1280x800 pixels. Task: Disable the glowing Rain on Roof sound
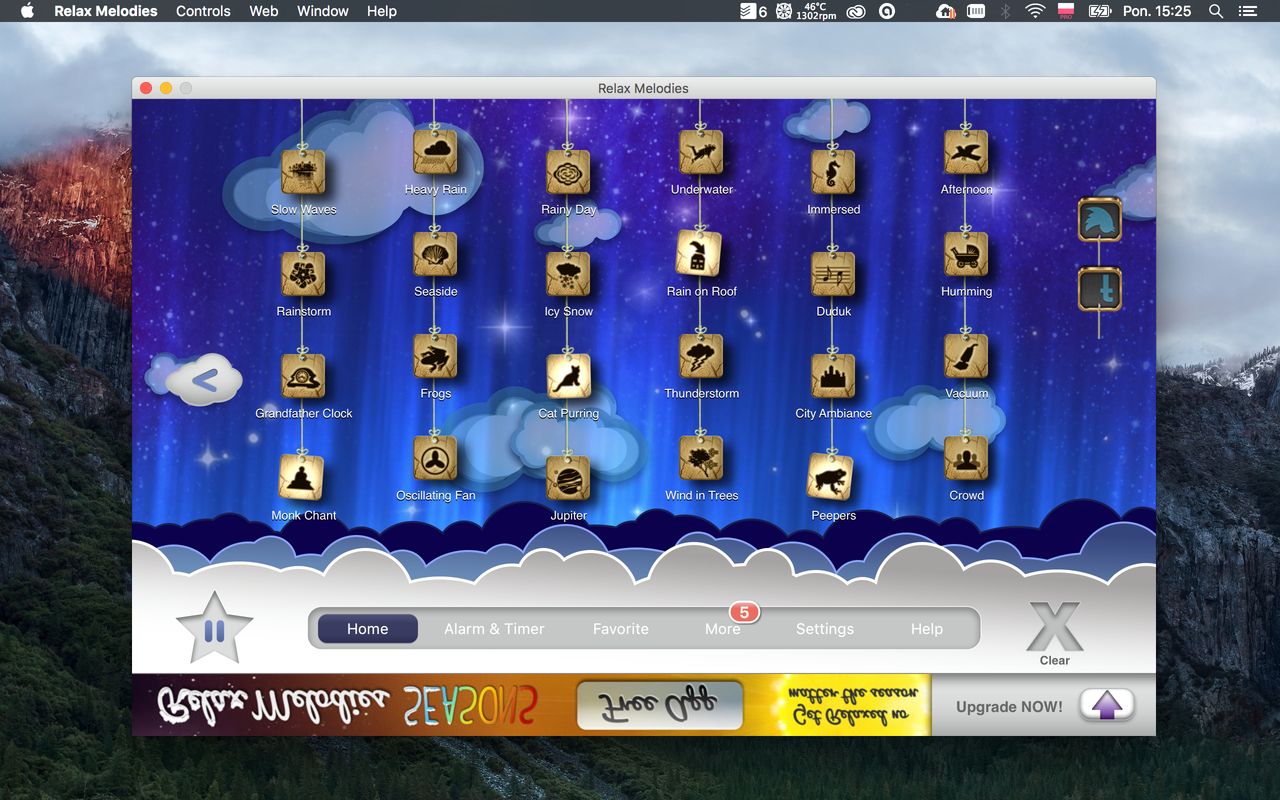(701, 254)
